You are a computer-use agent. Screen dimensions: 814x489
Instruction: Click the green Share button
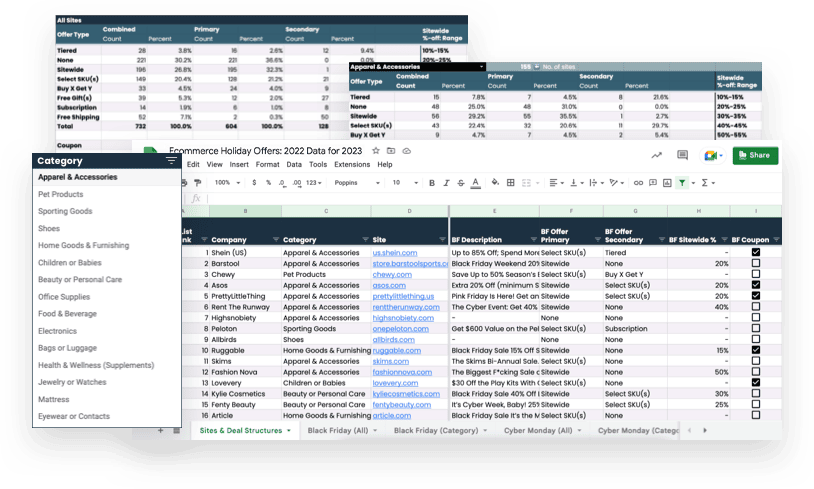tap(755, 155)
